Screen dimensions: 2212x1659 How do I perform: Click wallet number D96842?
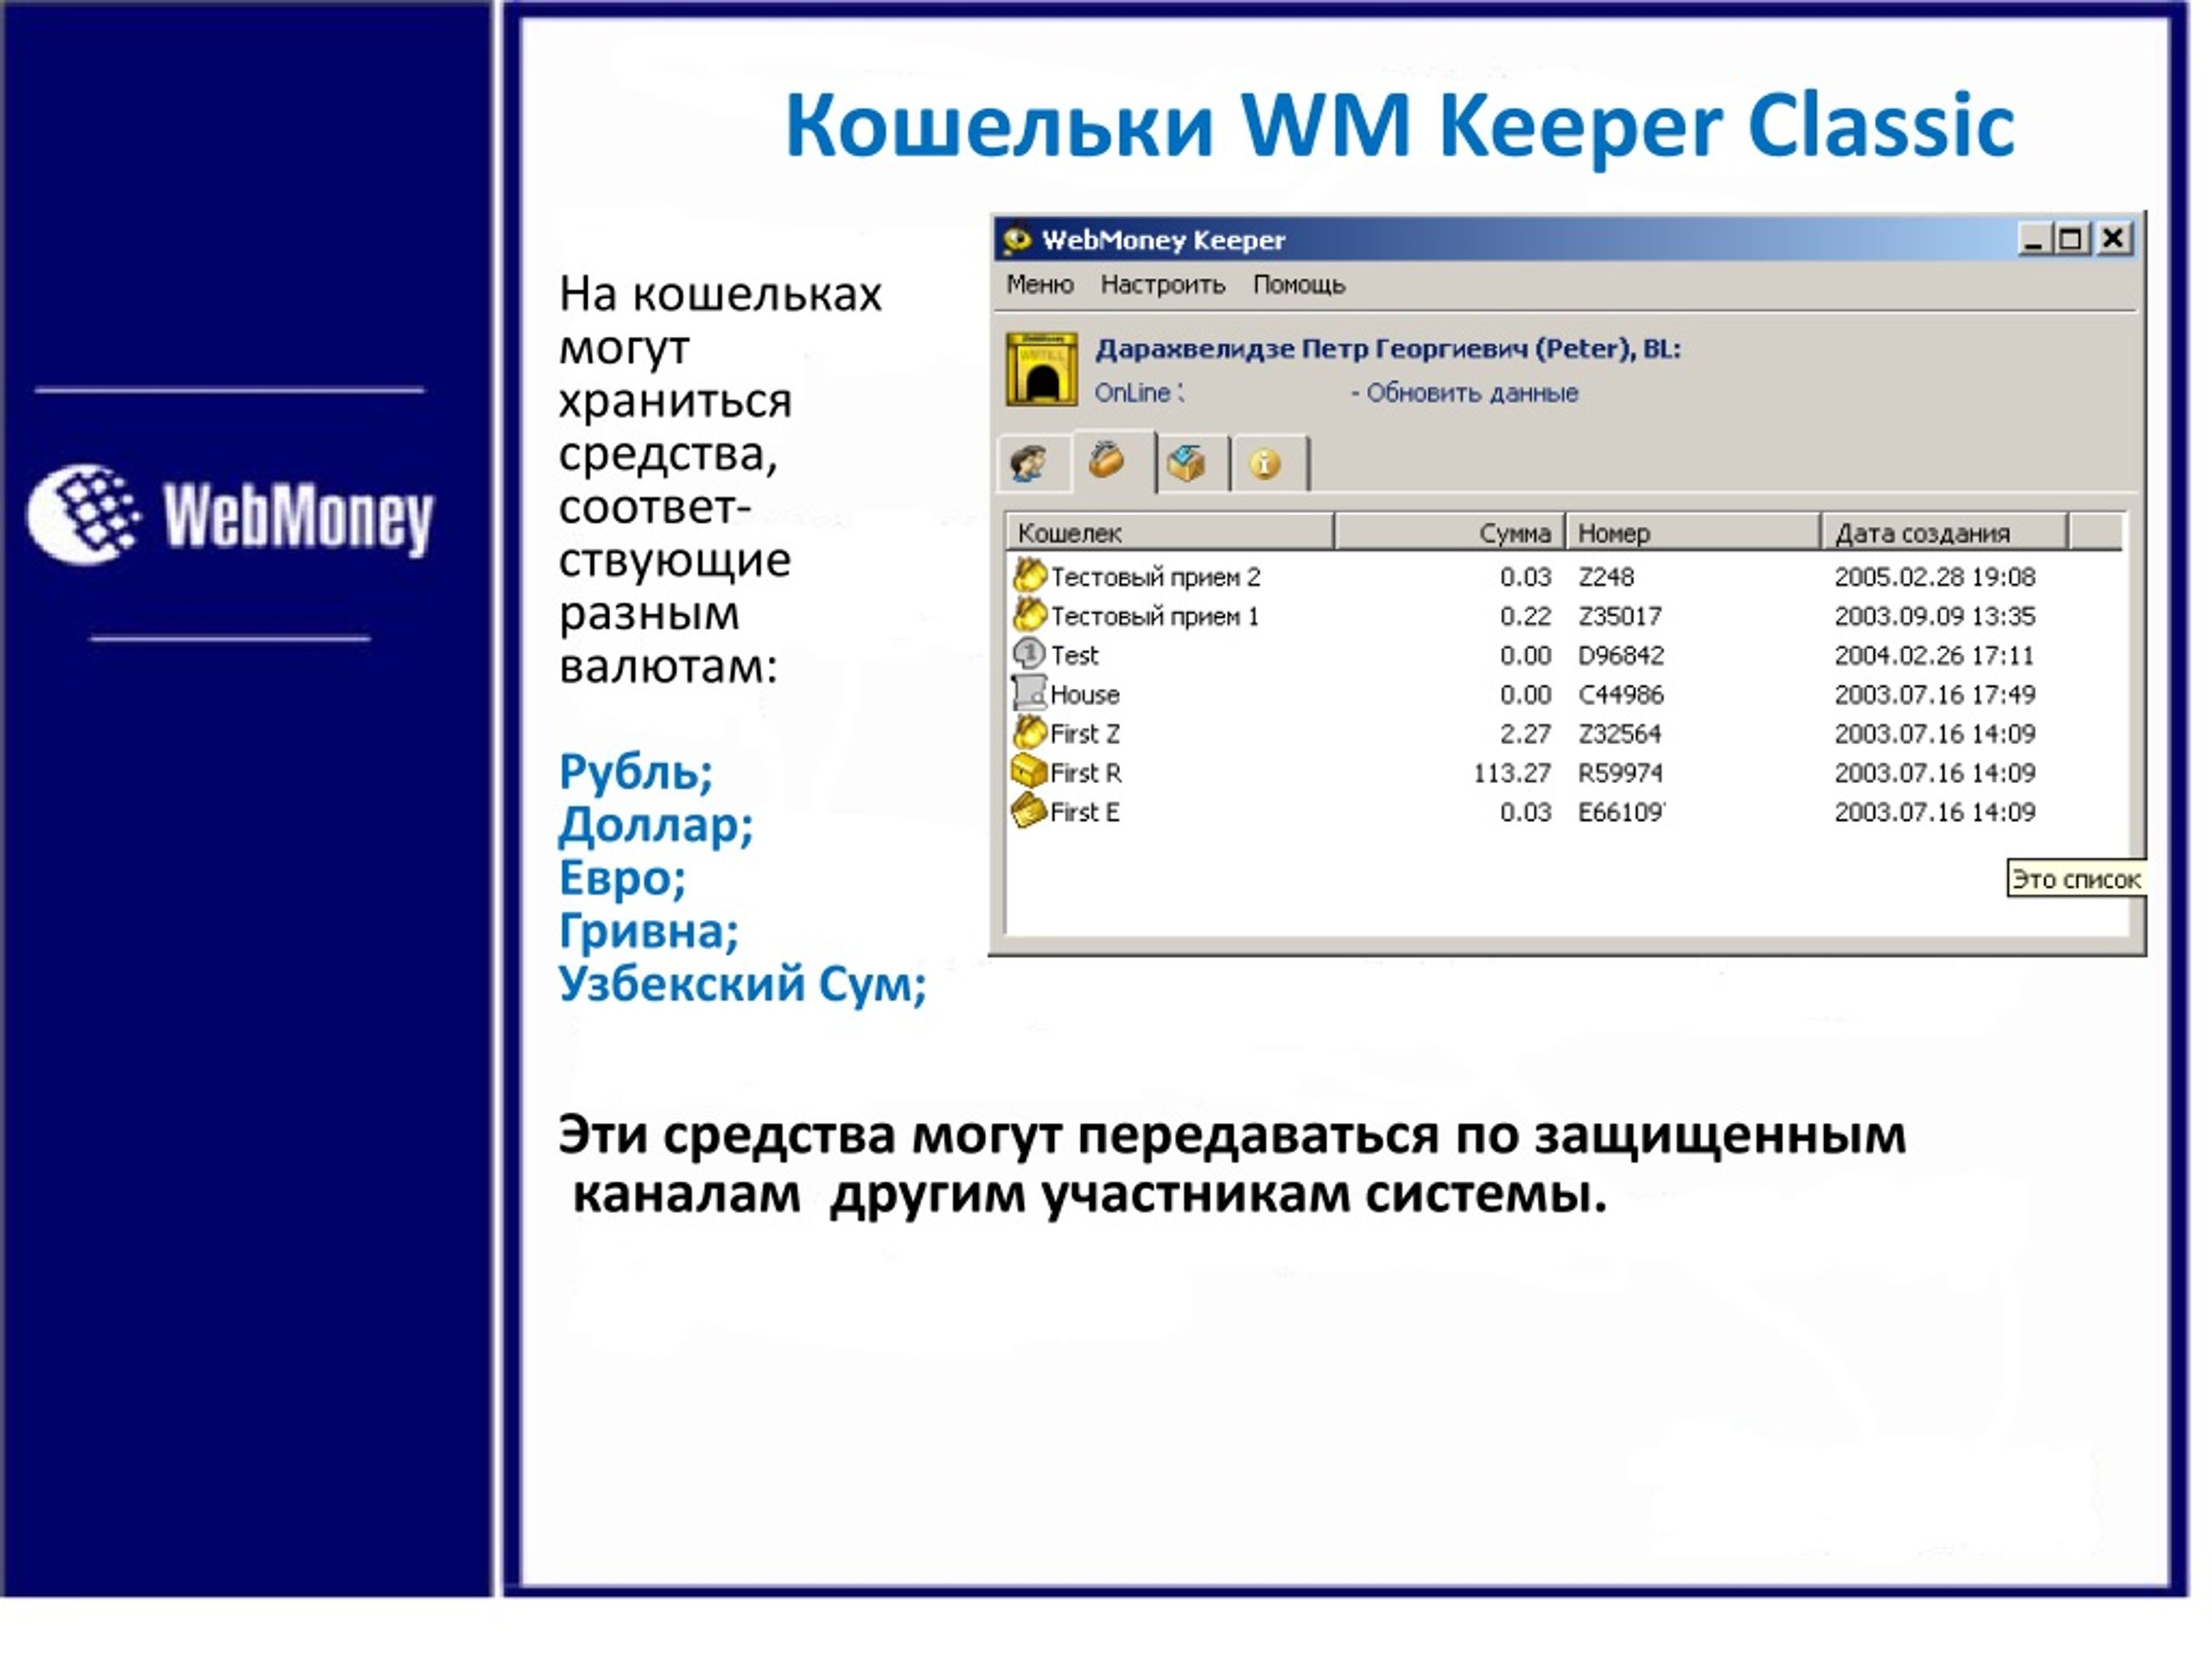(x=1620, y=655)
